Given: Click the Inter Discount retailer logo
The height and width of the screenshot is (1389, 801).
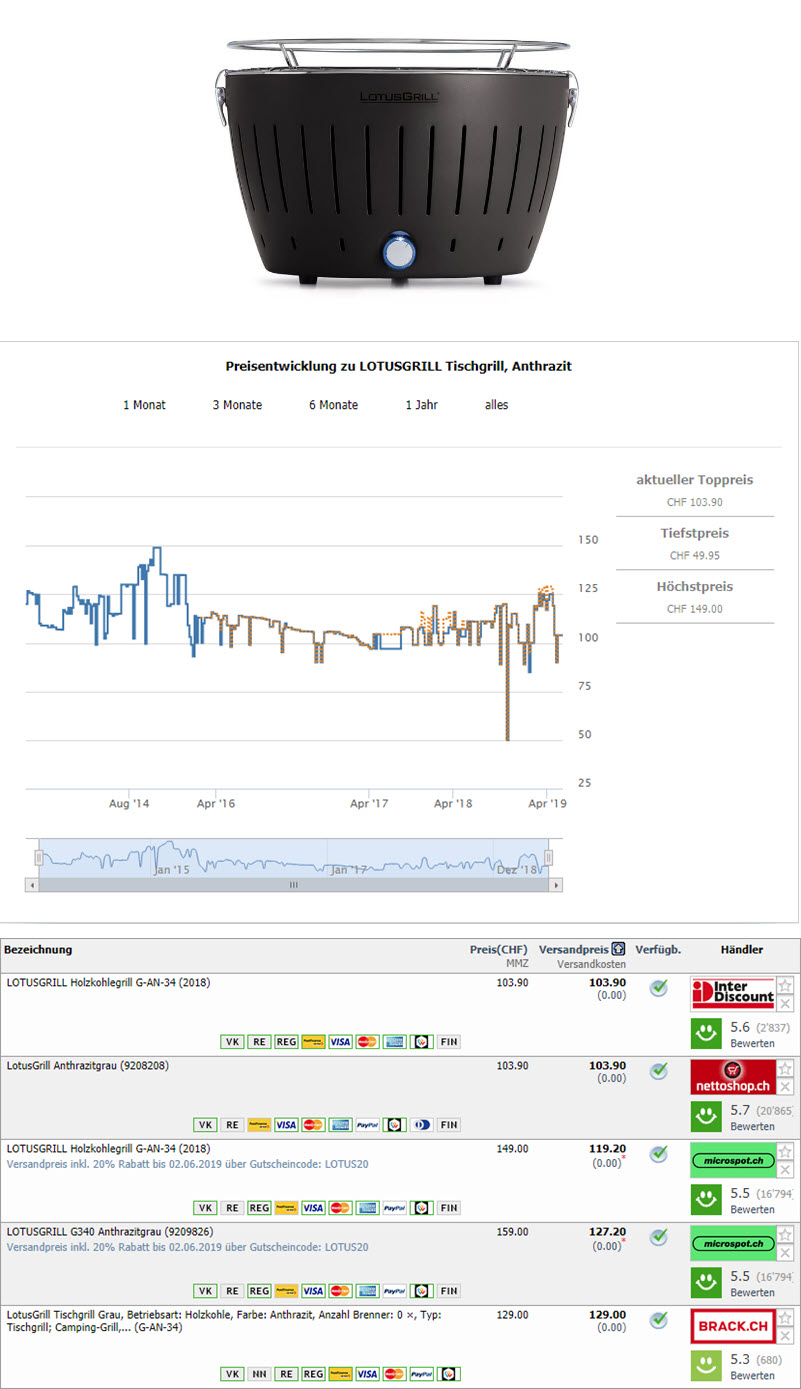Looking at the screenshot, I should (x=733, y=994).
